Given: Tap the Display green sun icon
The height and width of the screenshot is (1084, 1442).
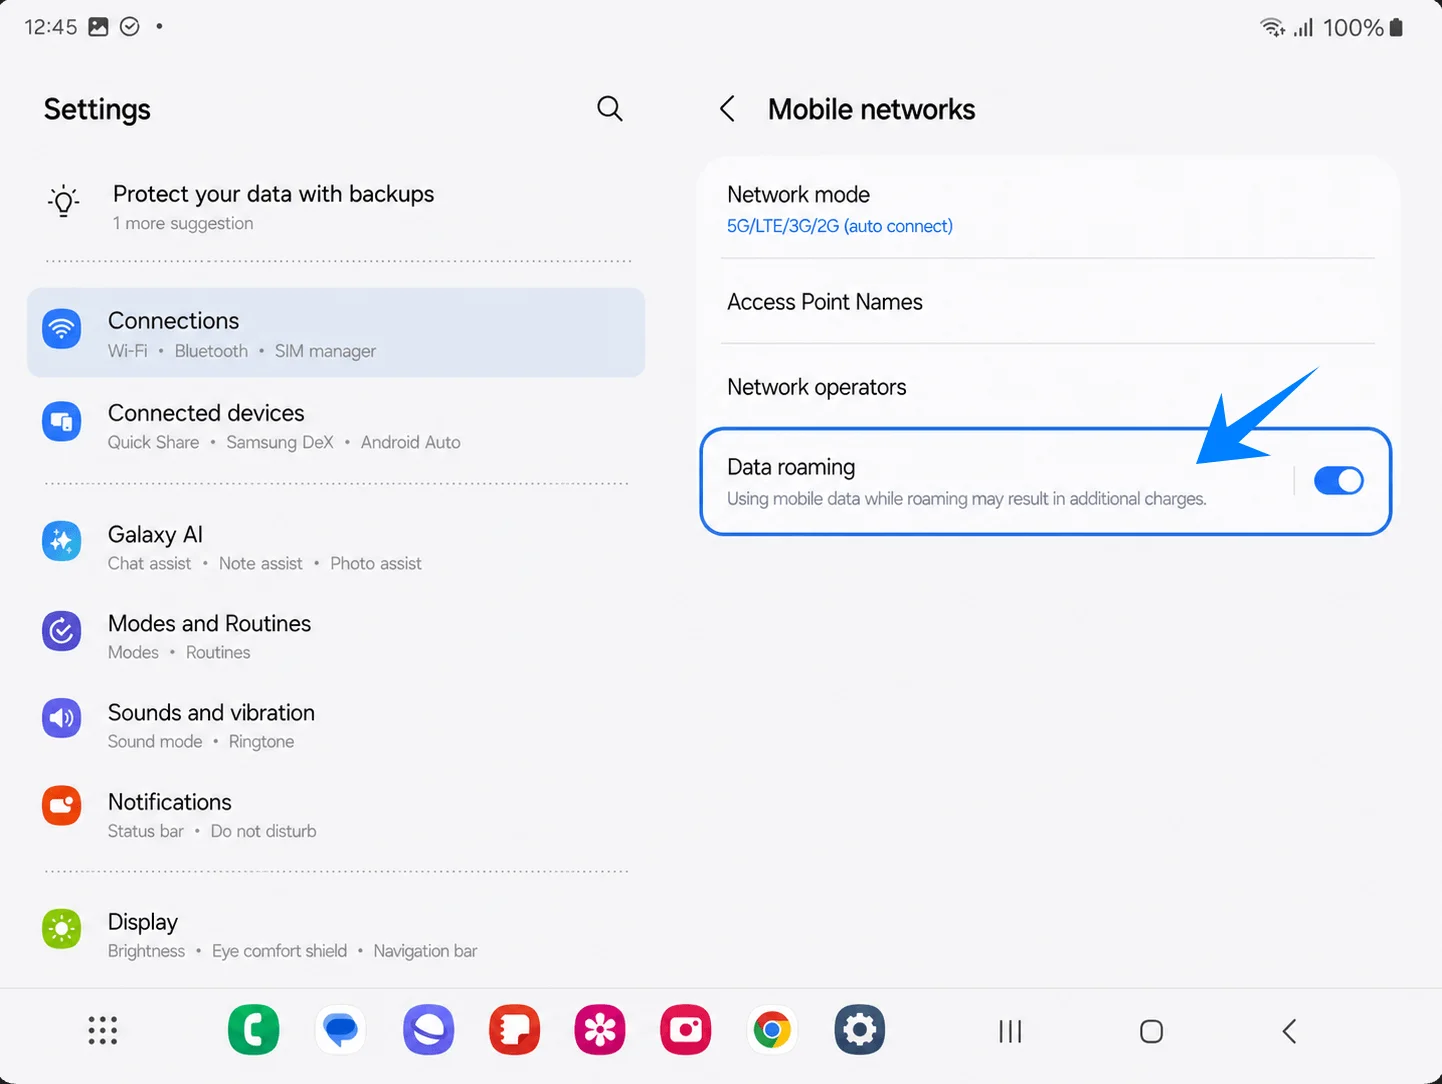Looking at the screenshot, I should [x=62, y=929].
